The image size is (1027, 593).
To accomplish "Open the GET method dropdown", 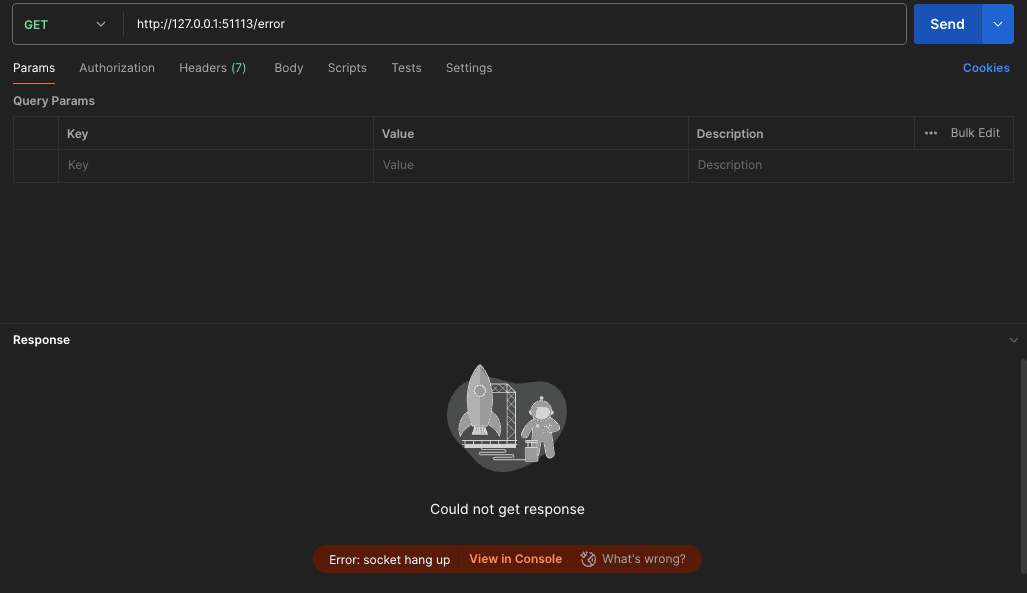I will pos(64,24).
